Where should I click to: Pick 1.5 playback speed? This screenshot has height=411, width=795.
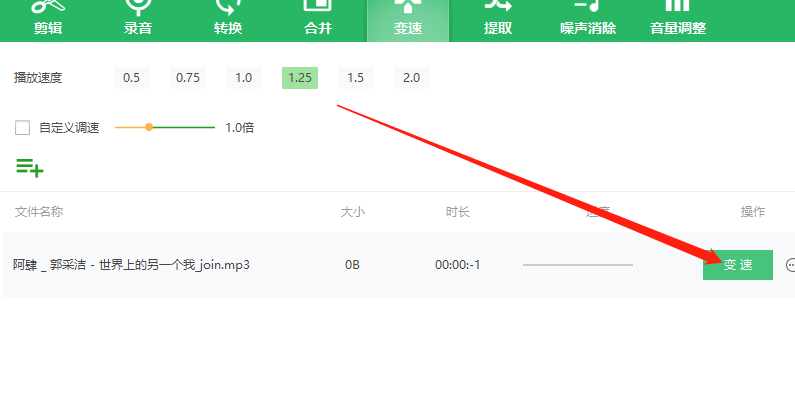click(356, 78)
